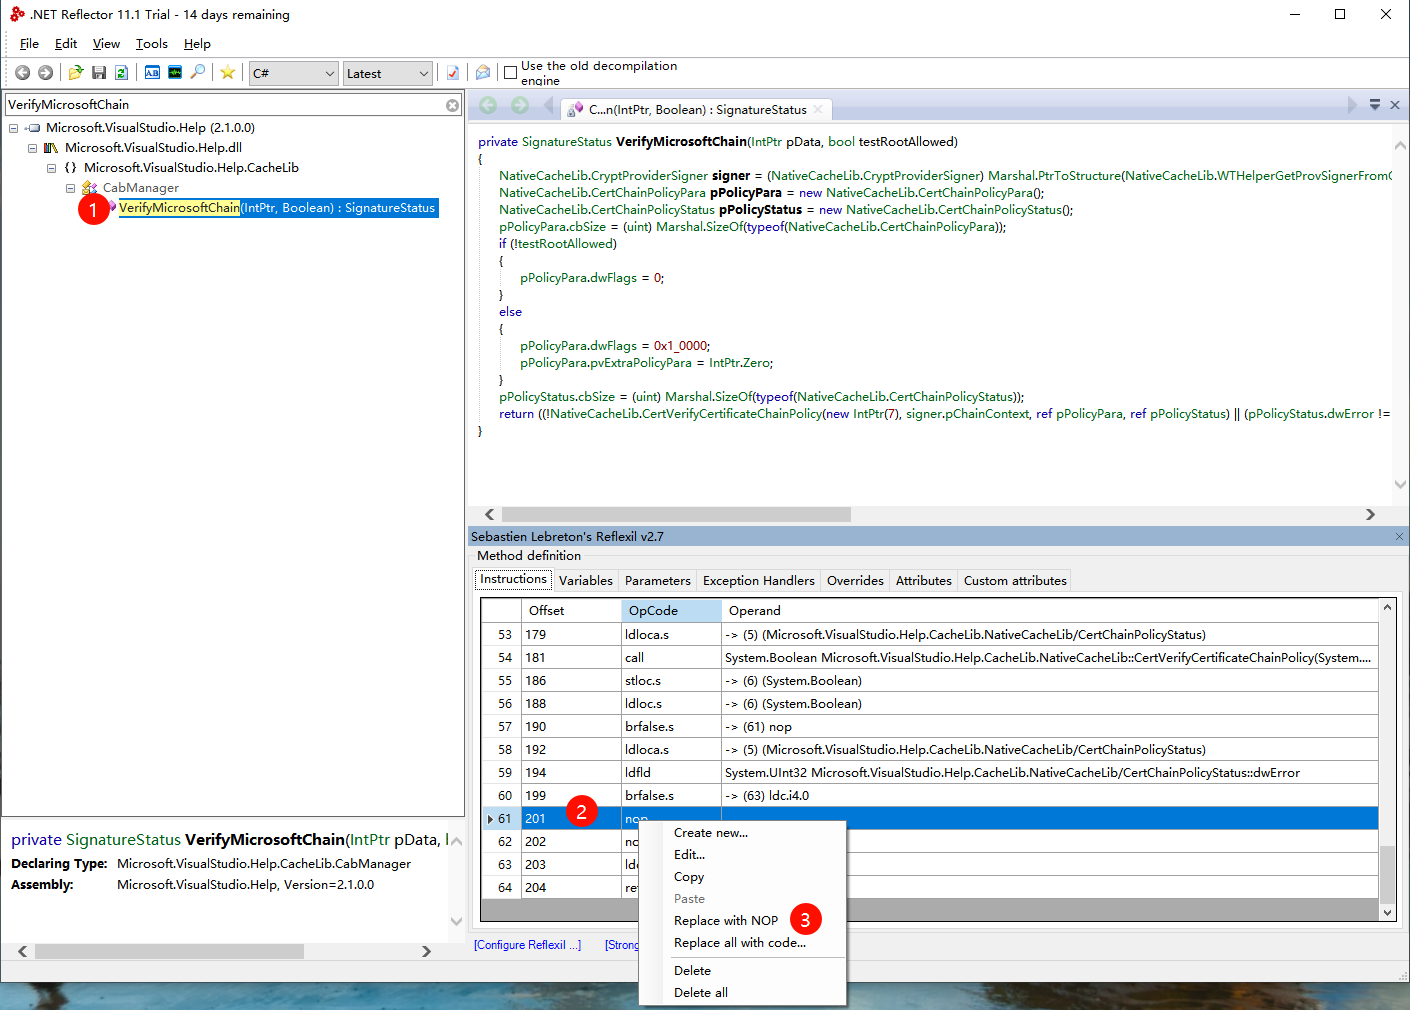Click the green back arrow in code pane

(x=488, y=105)
